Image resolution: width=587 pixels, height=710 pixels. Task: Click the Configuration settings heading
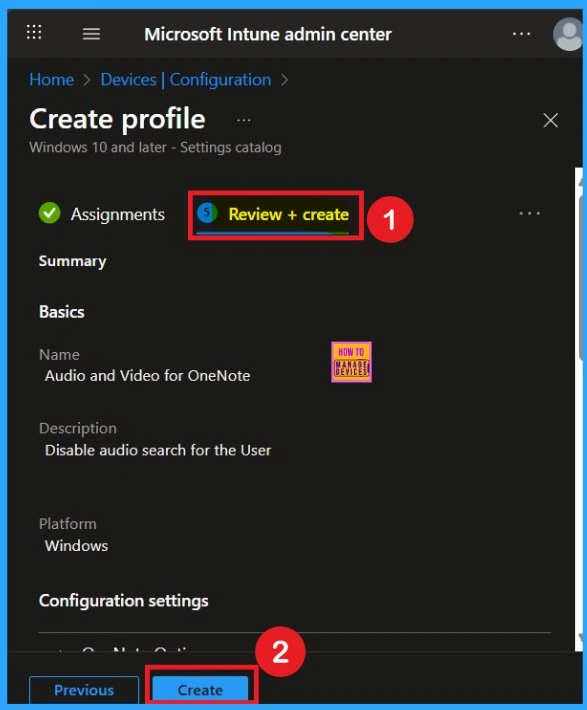pos(124,601)
